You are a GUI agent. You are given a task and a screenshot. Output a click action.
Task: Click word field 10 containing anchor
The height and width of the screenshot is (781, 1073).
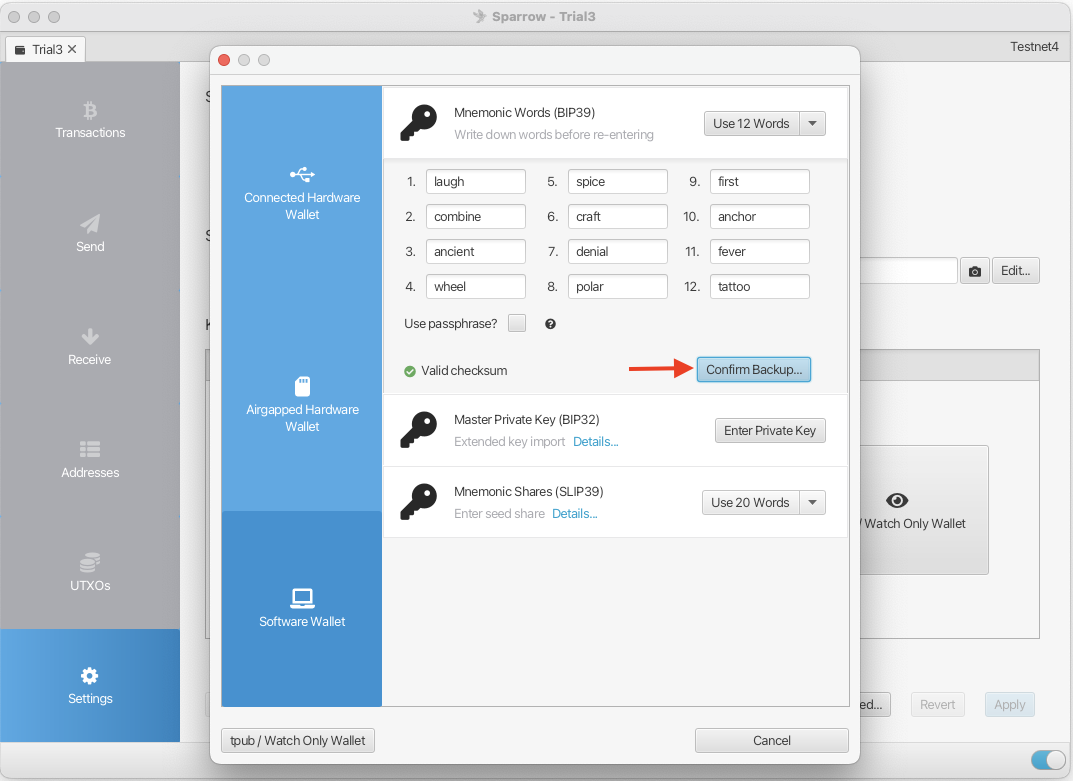click(x=760, y=216)
